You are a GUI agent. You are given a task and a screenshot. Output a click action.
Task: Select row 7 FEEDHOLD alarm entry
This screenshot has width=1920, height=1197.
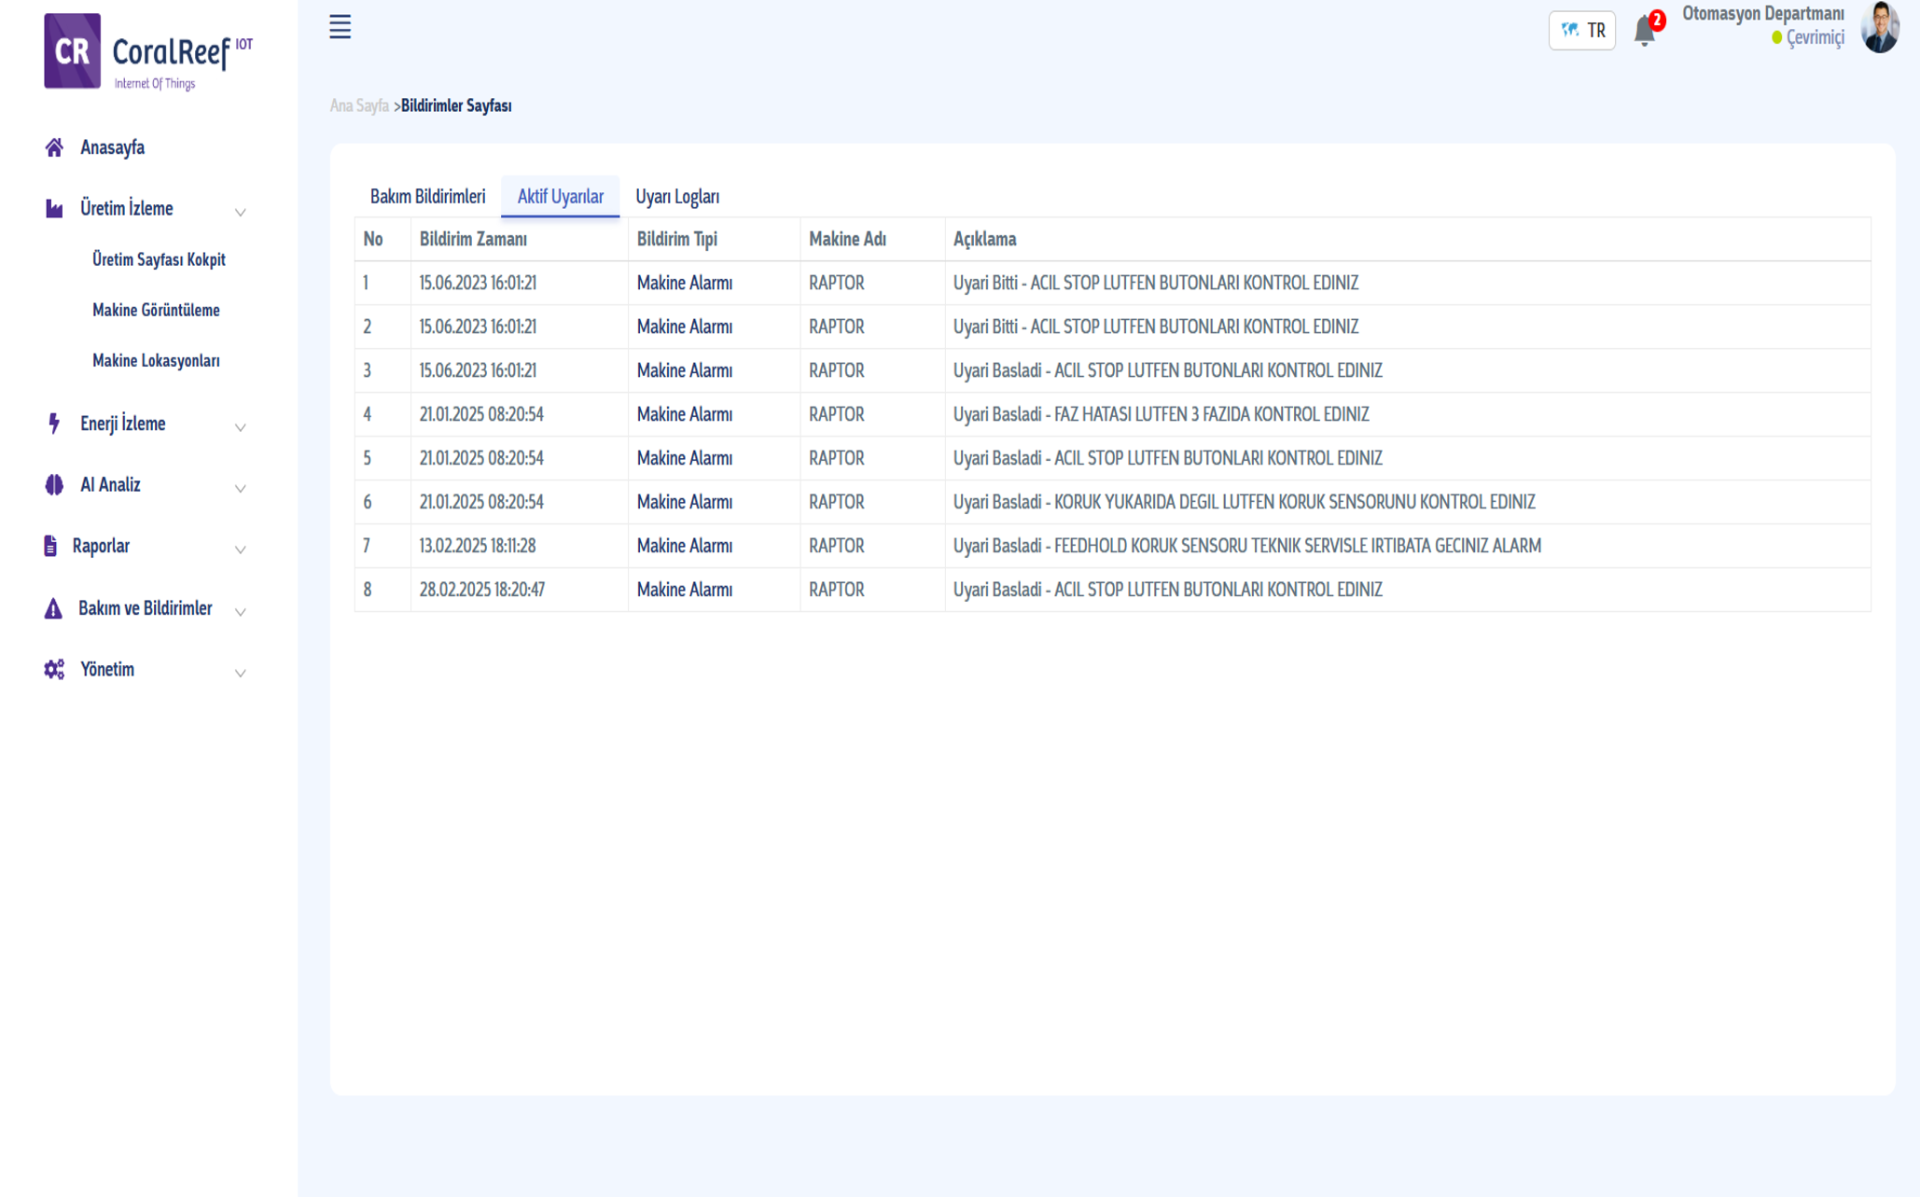pos(1246,546)
